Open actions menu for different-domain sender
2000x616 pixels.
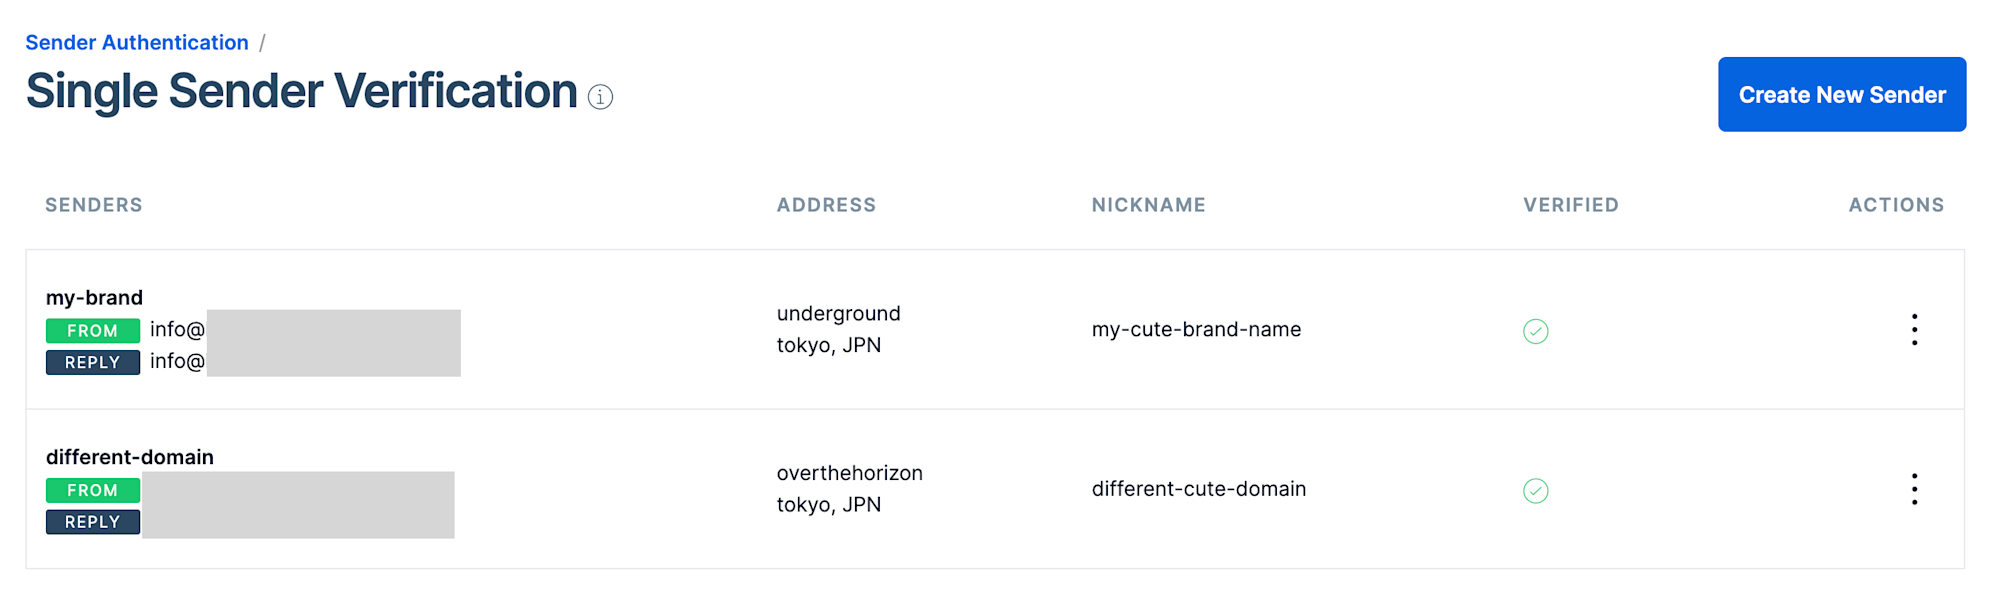tap(1914, 490)
